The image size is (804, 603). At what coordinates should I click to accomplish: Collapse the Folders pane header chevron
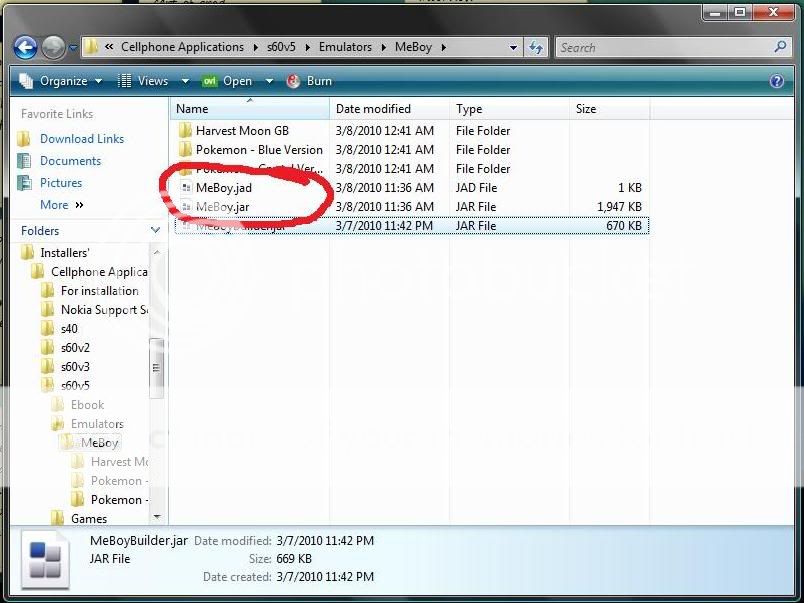tap(155, 231)
